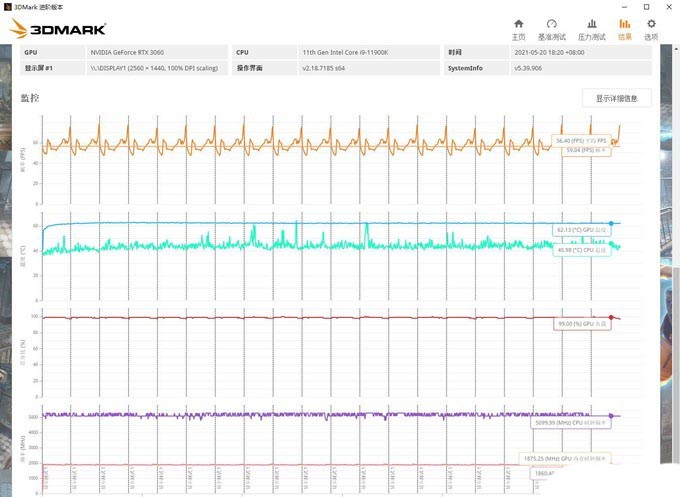Click the 3DMARK logo in the header
The width and height of the screenshot is (680, 497).
(57, 29)
